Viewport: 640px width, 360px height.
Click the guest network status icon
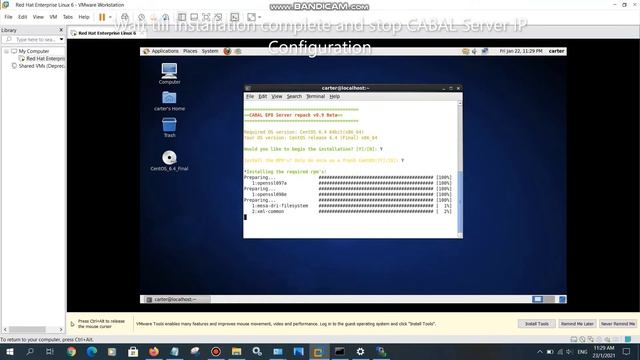(485, 51)
